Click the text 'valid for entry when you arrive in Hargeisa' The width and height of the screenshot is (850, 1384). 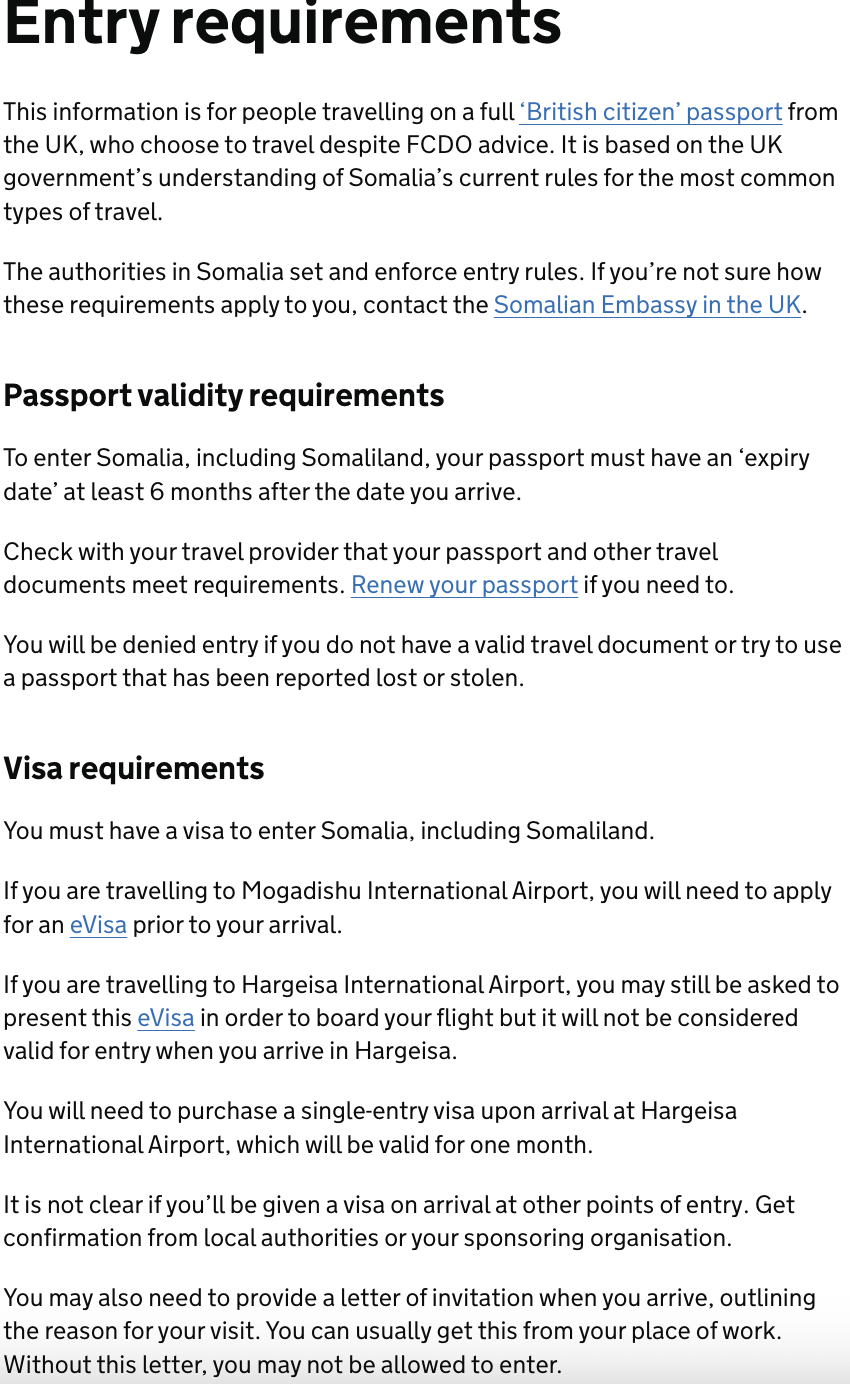[x=230, y=1051]
